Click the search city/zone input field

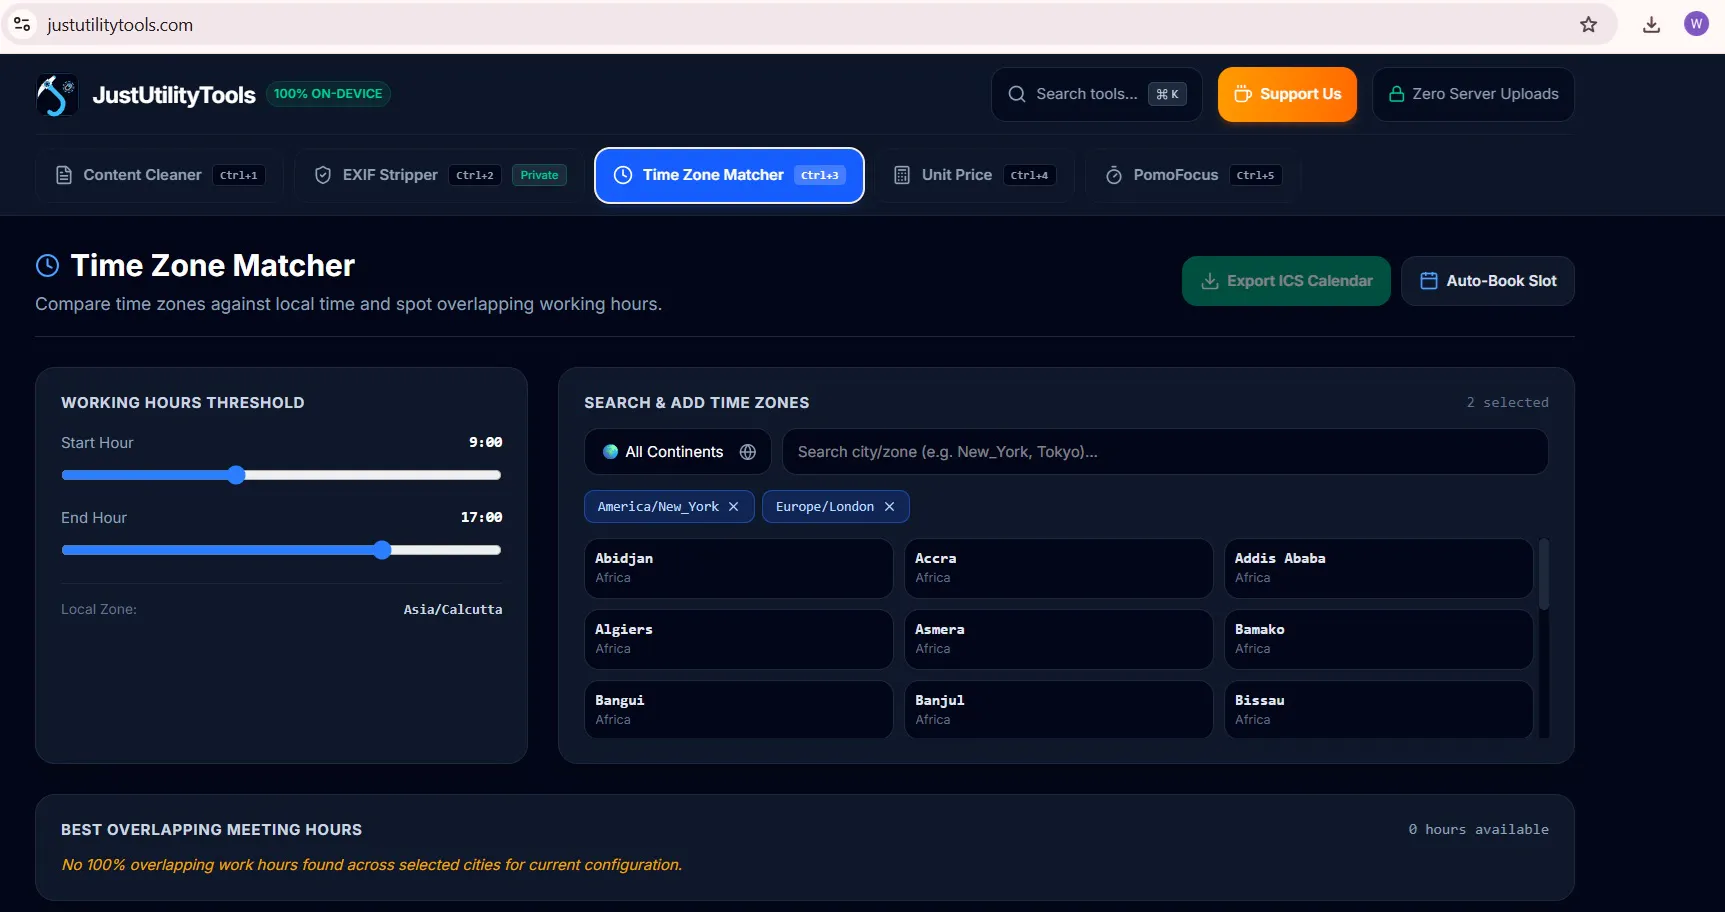tap(1165, 452)
